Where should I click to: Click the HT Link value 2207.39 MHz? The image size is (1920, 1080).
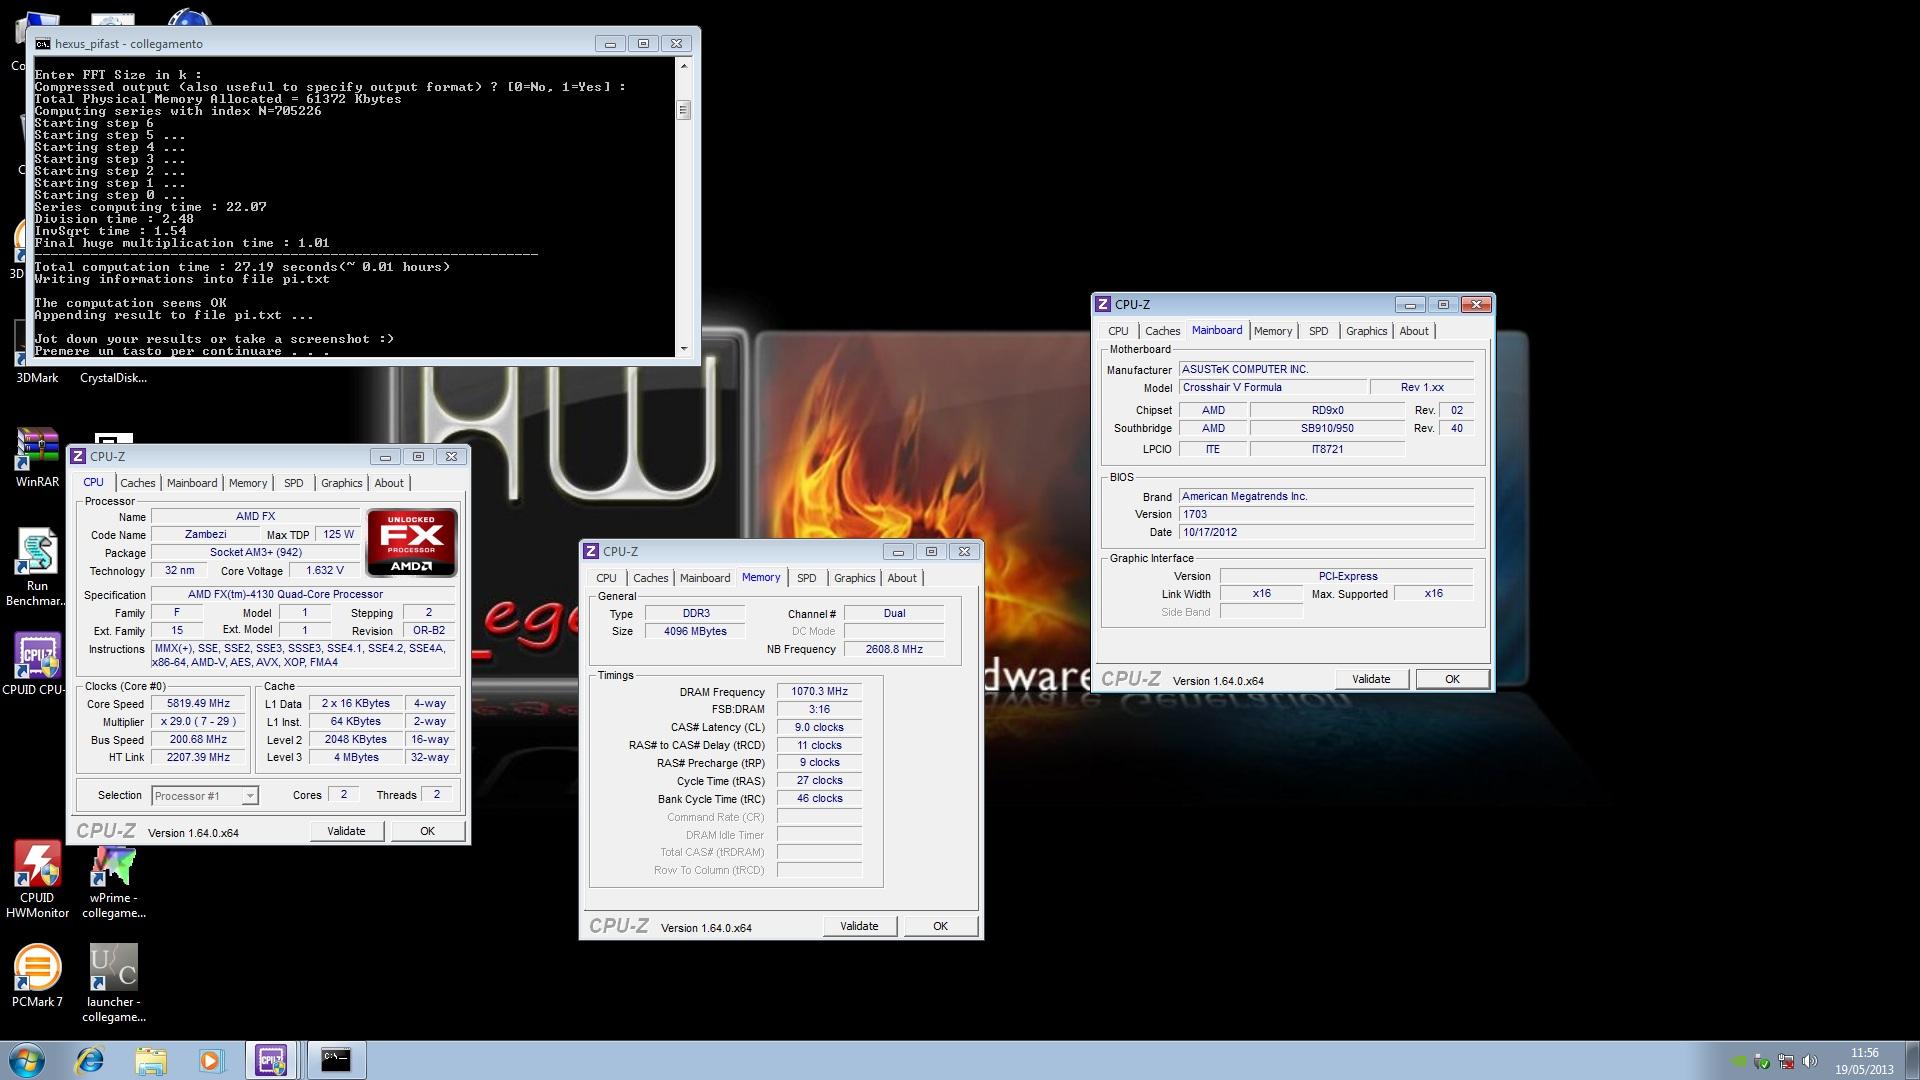[x=198, y=758]
